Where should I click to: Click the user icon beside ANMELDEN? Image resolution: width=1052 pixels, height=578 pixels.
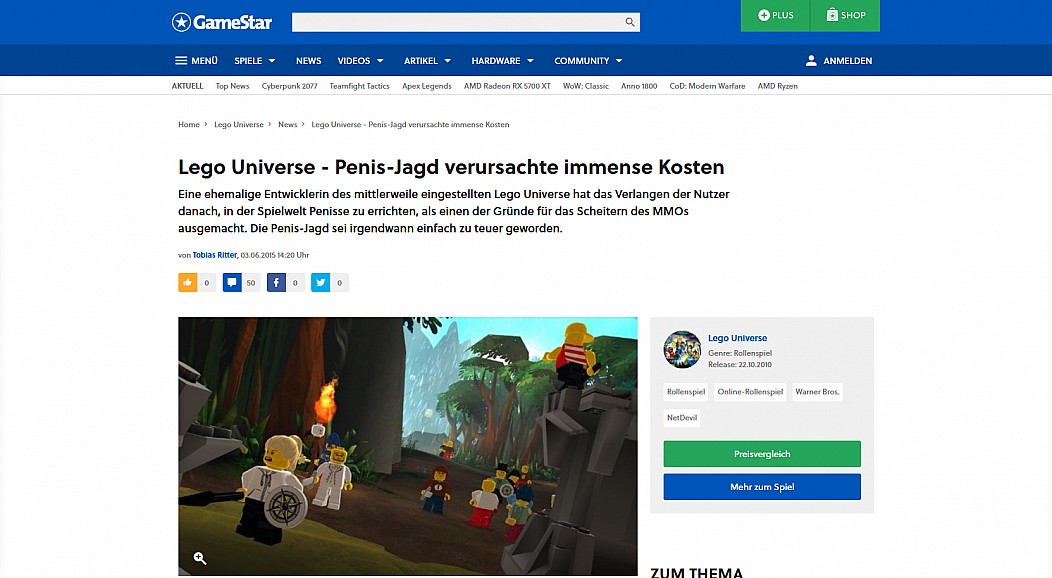click(x=811, y=60)
